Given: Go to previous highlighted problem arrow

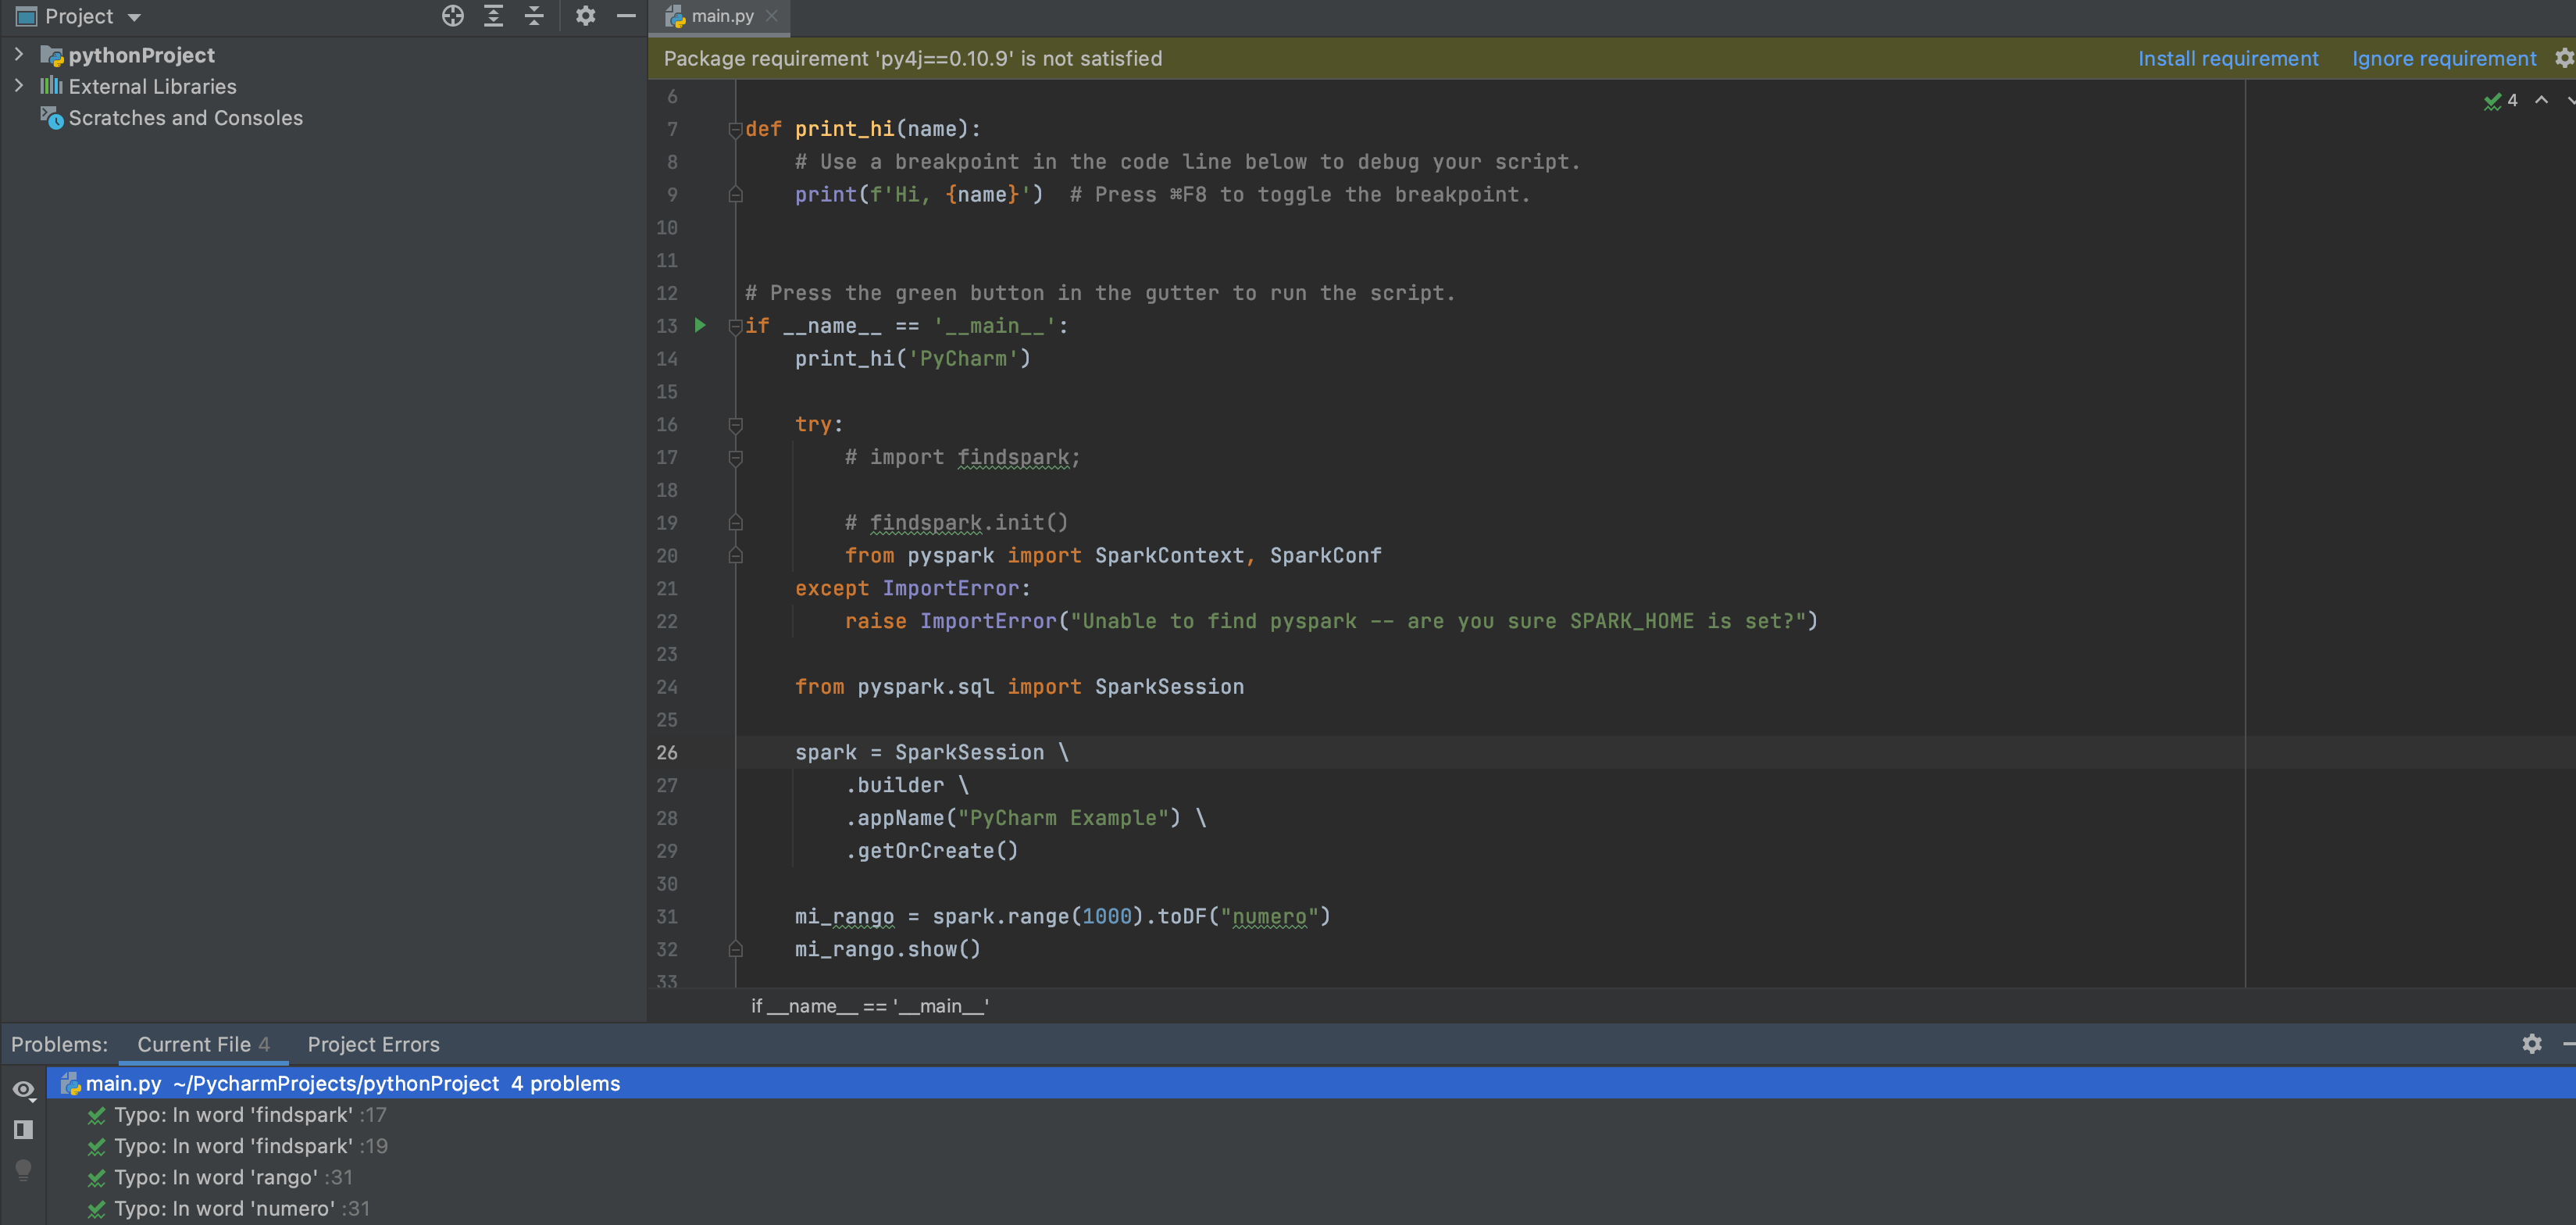Looking at the screenshot, I should coord(2541,100).
